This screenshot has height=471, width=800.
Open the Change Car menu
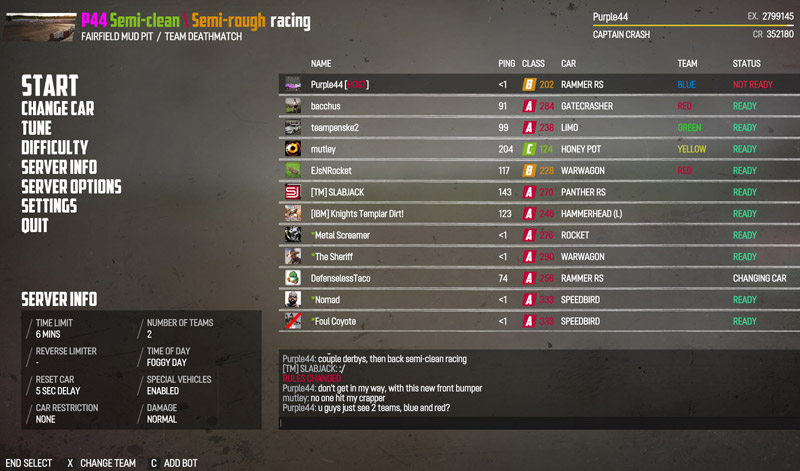pyautogui.click(x=58, y=108)
